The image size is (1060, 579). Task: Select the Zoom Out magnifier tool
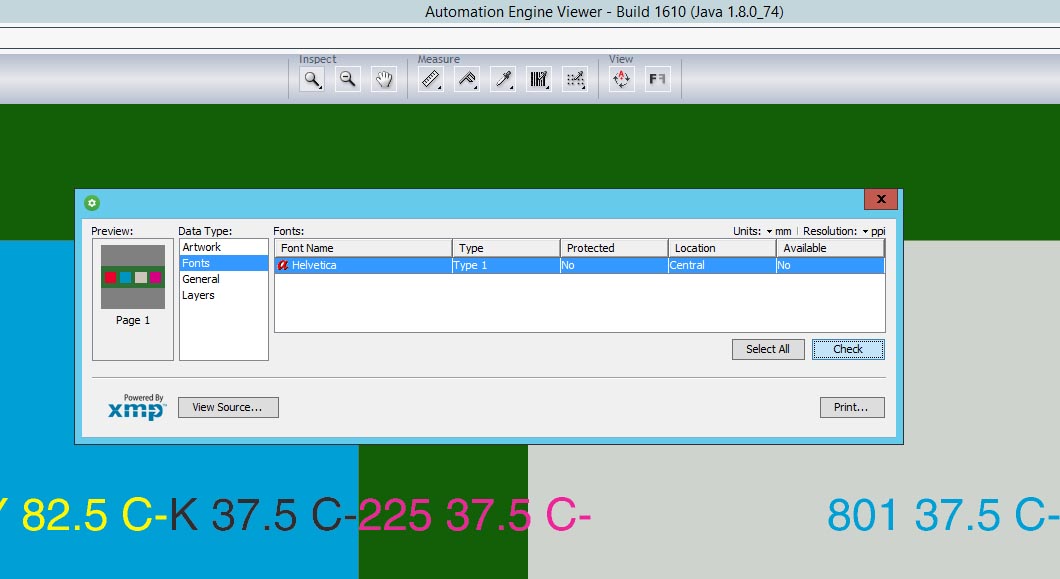347,80
